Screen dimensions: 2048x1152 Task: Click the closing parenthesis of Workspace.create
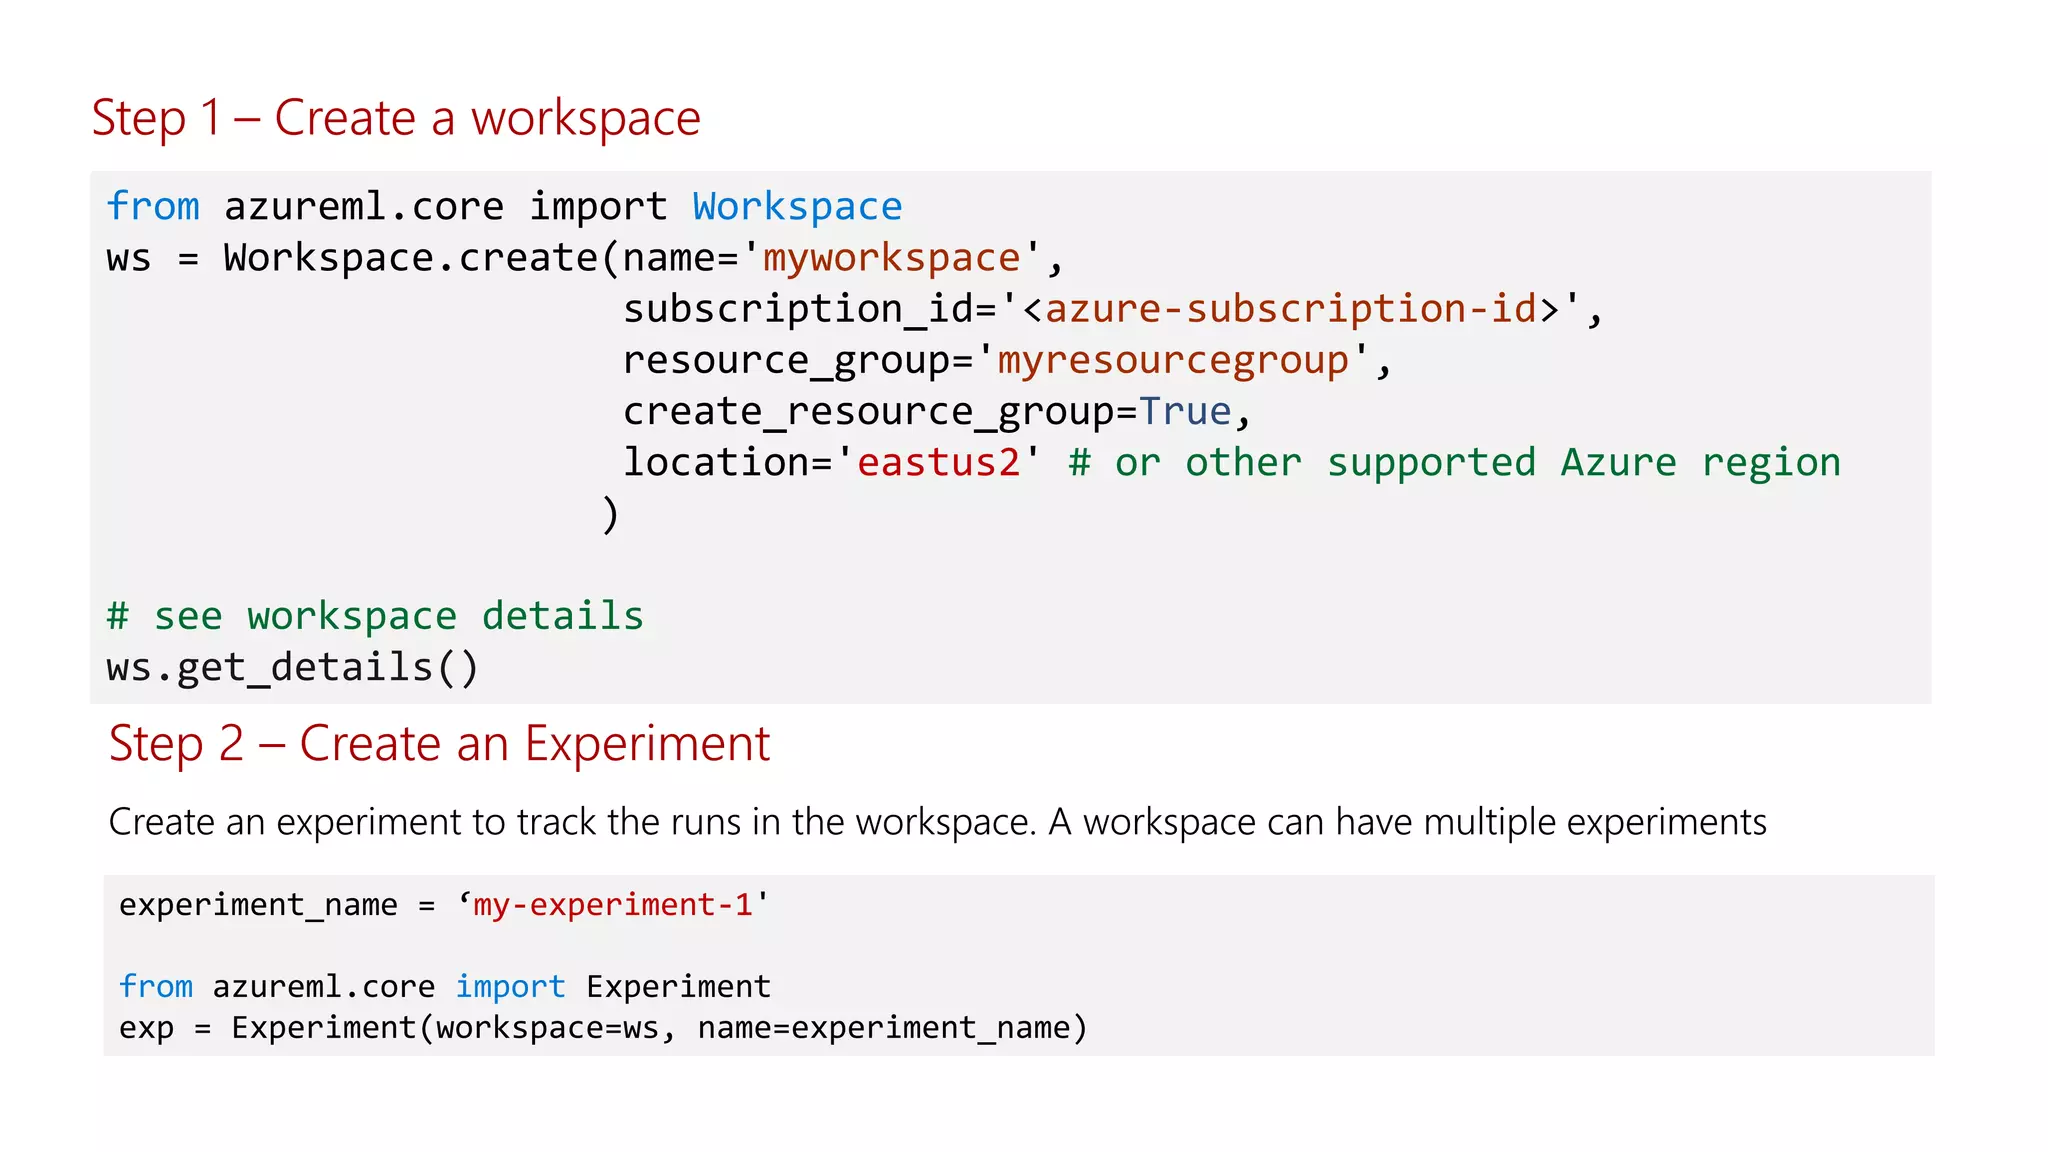pyautogui.click(x=610, y=515)
